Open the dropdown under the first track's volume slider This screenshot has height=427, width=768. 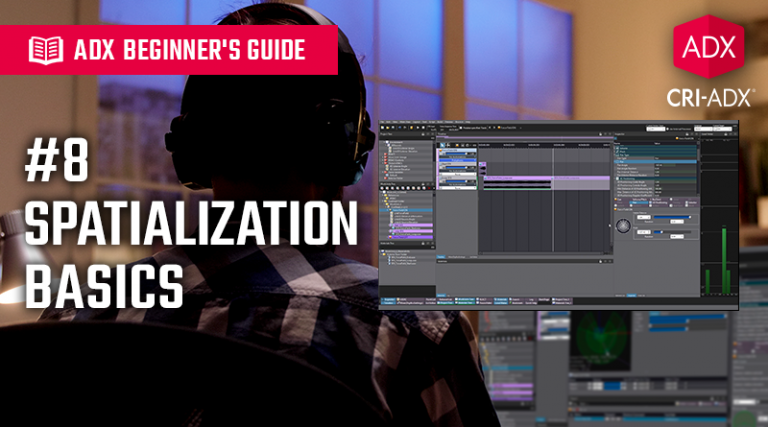click(x=456, y=162)
